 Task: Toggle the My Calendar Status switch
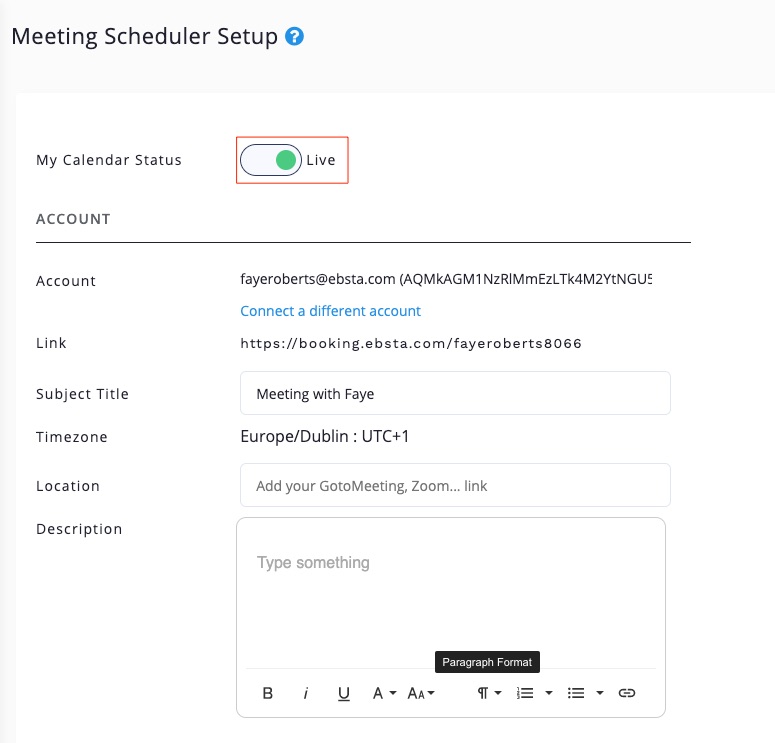[272, 160]
